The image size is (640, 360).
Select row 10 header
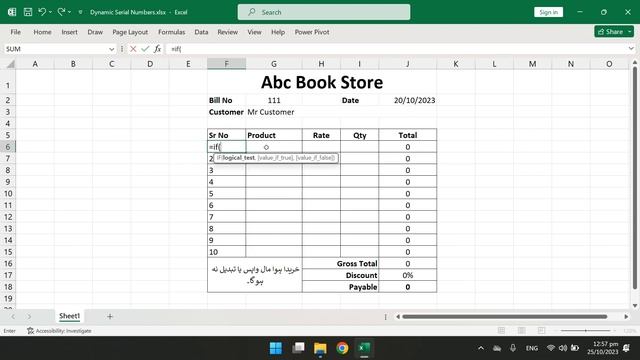[8, 193]
